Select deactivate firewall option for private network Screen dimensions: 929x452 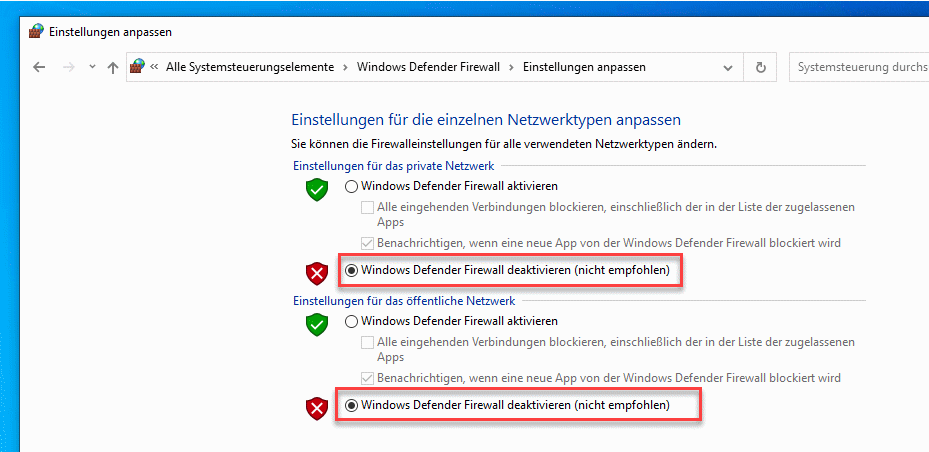351,270
